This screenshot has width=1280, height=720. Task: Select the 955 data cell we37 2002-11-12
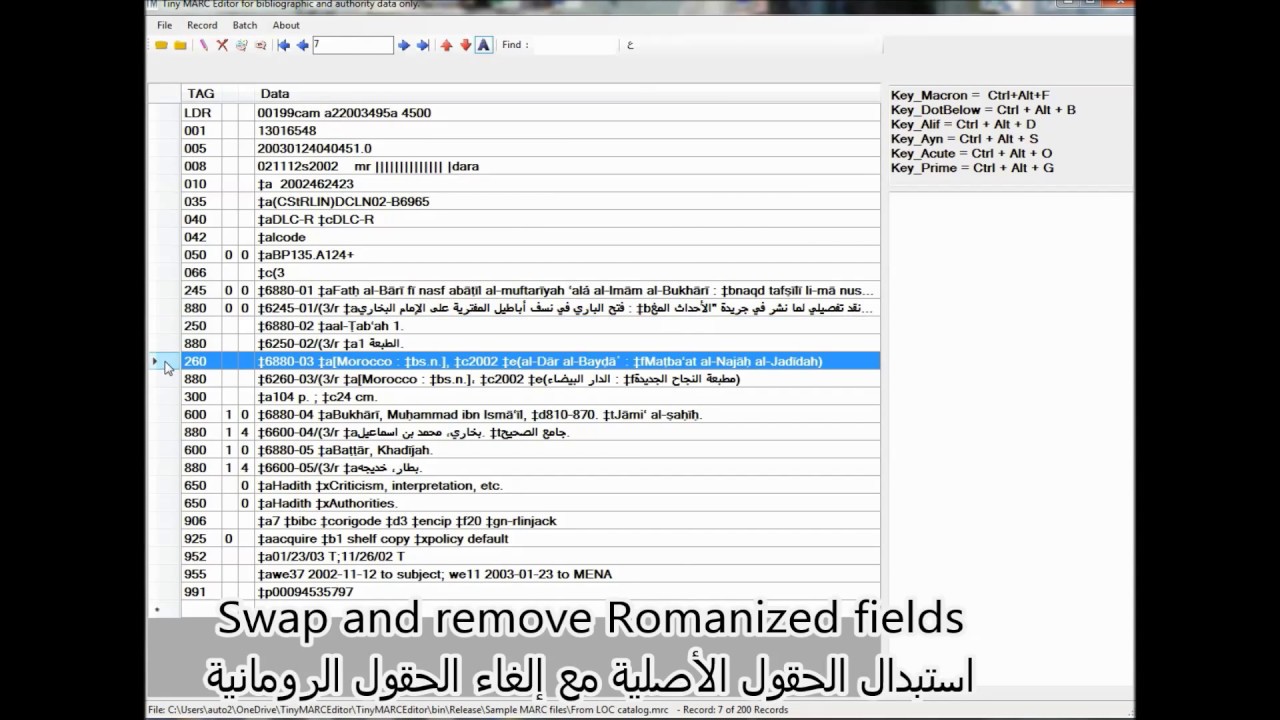[567, 574]
